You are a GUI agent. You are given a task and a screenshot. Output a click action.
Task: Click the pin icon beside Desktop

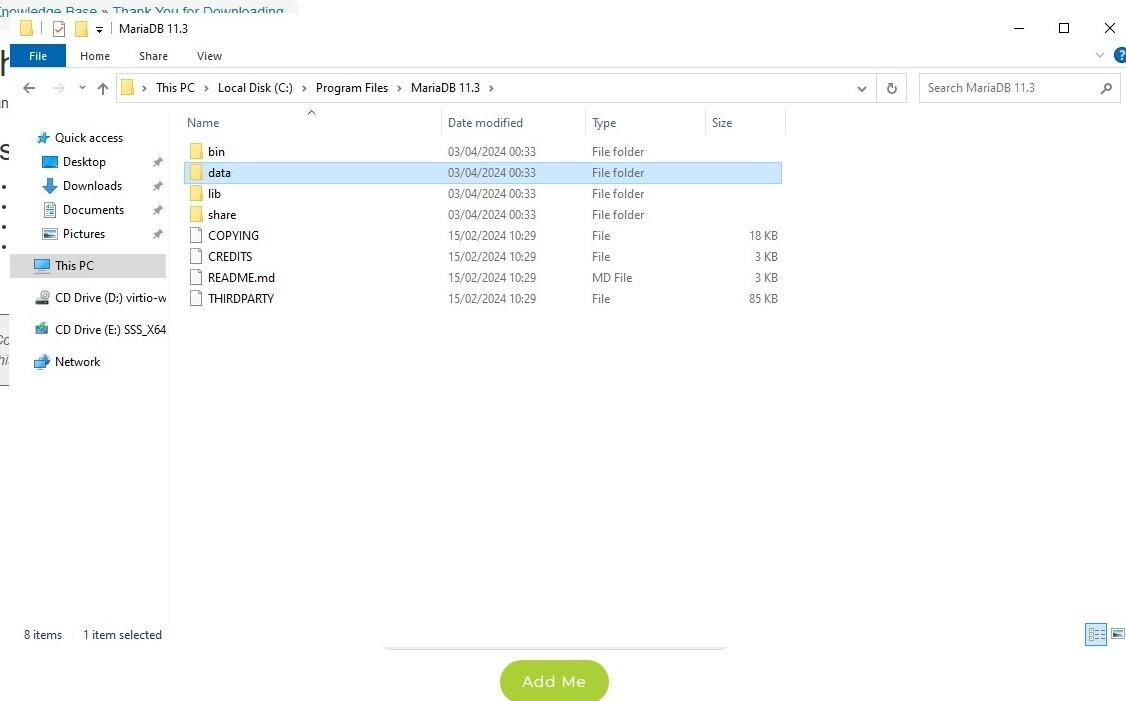[157, 162]
